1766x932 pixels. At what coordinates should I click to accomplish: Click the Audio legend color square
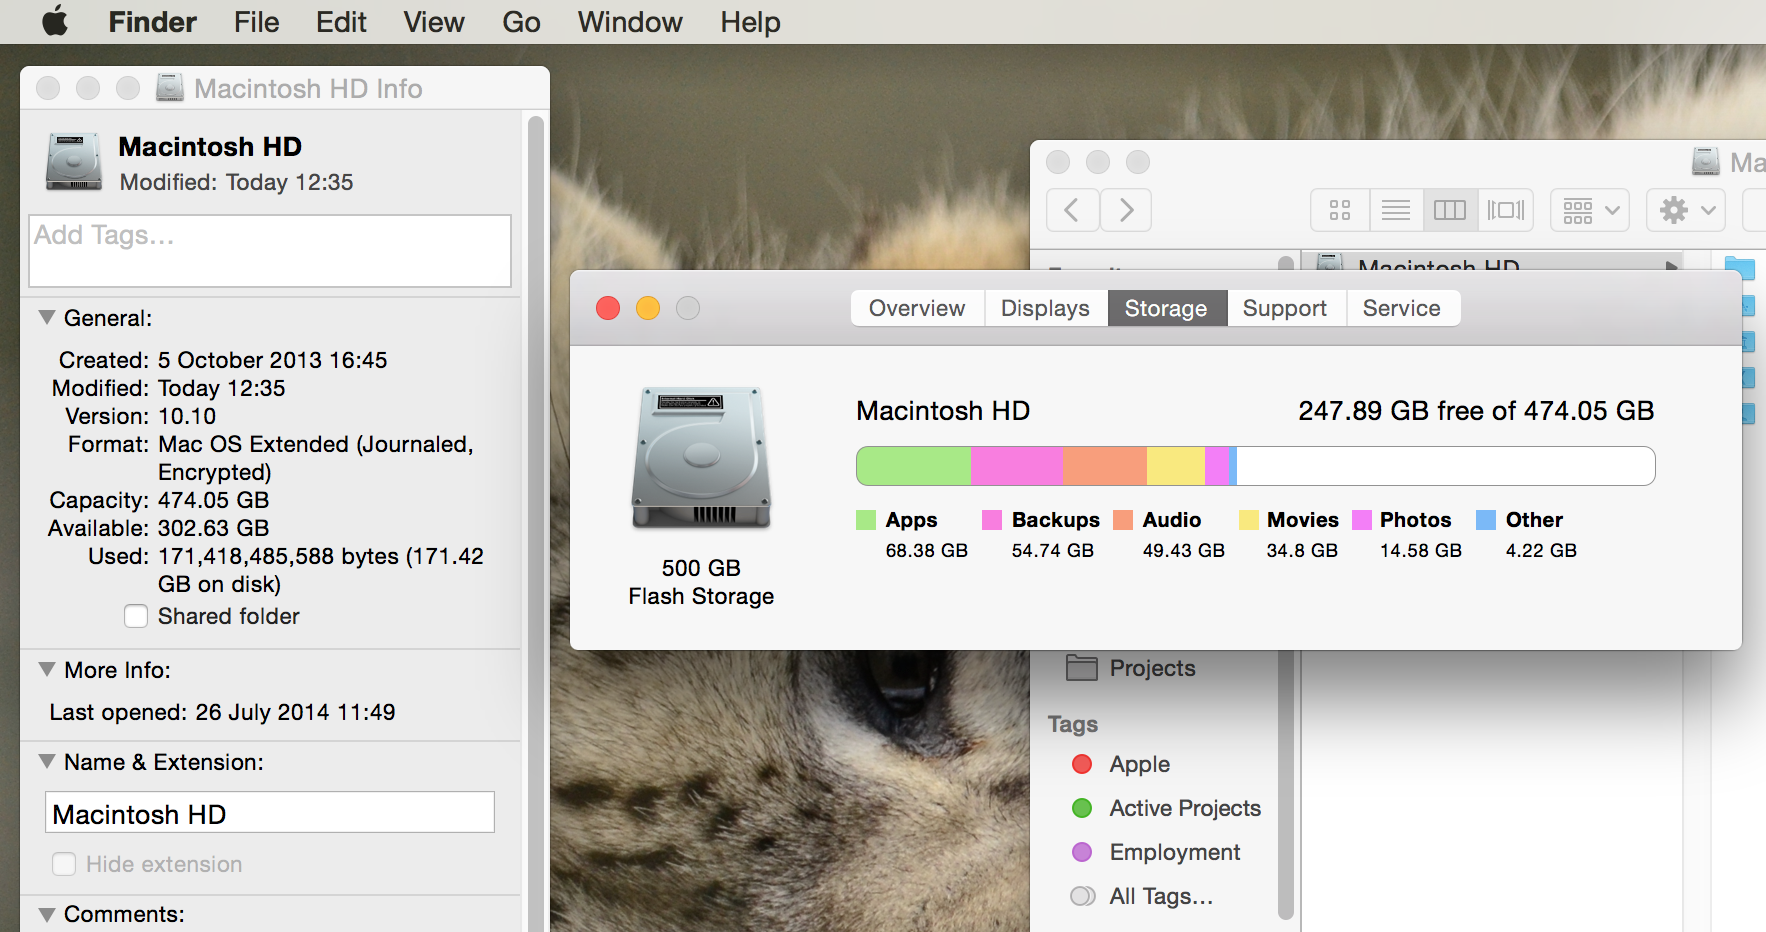1123,520
